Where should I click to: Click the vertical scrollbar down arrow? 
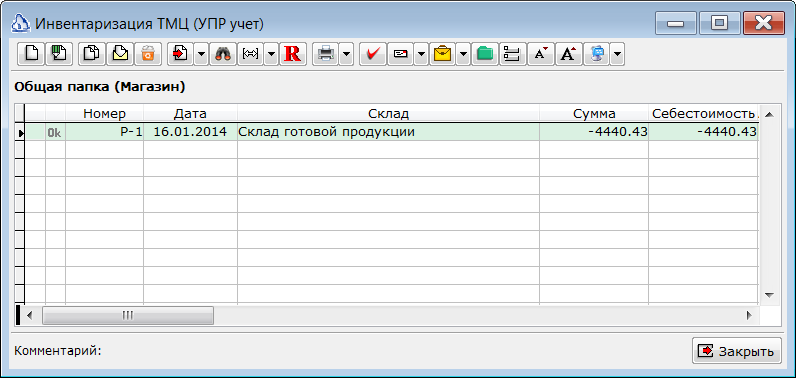(769, 295)
